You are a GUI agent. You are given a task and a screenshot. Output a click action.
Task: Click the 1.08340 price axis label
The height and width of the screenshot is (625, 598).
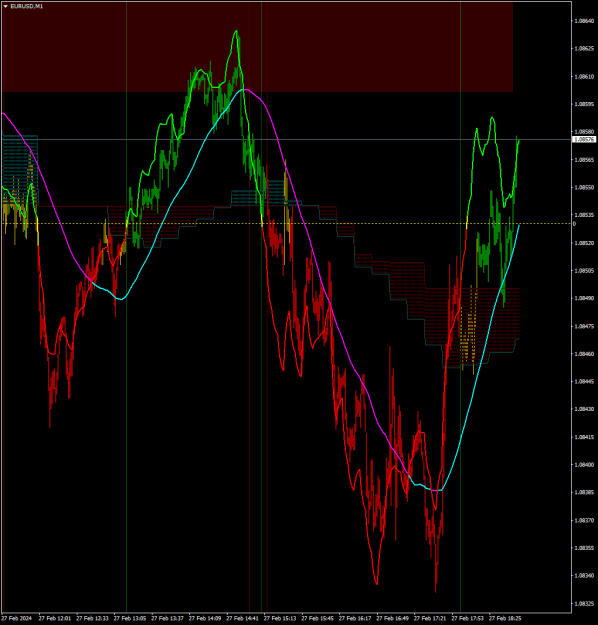[x=584, y=576]
